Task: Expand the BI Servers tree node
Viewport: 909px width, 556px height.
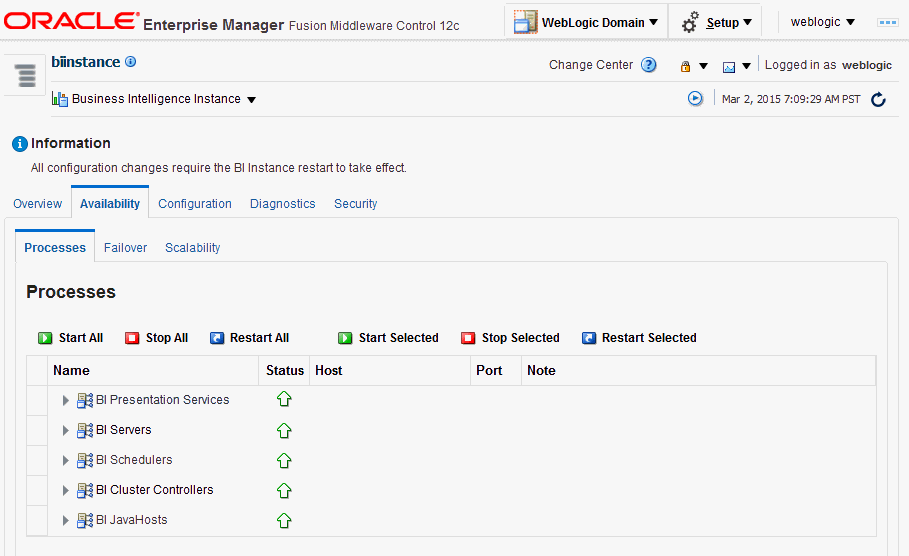Action: point(66,430)
